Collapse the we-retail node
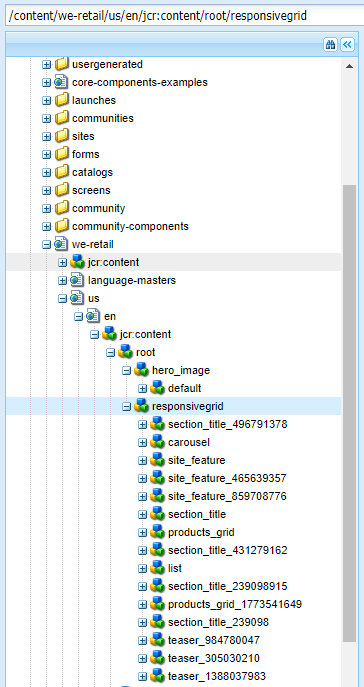The width and height of the screenshot is (364, 687). 46,244
